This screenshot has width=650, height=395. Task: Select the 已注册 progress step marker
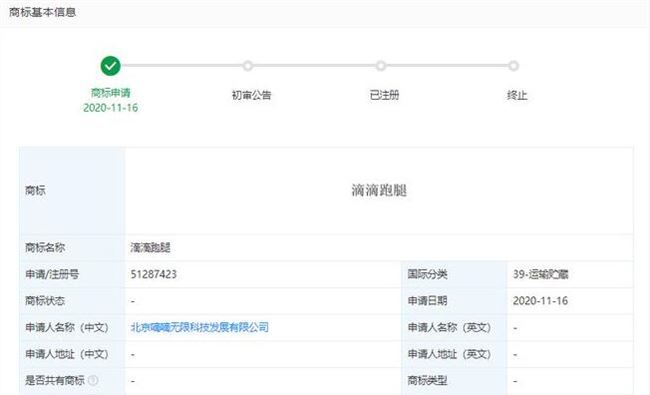click(381, 66)
